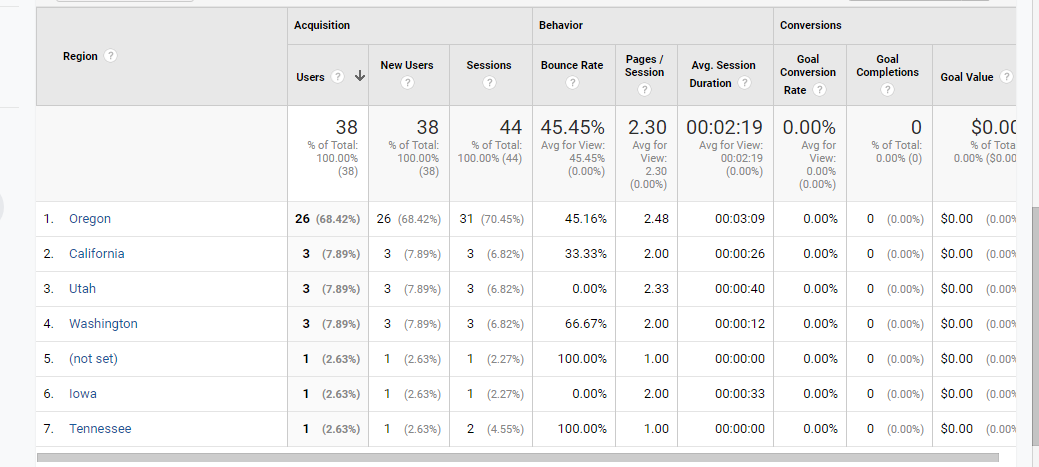
Task: Sort table by Bounce Rate header
Action: pyautogui.click(x=572, y=65)
